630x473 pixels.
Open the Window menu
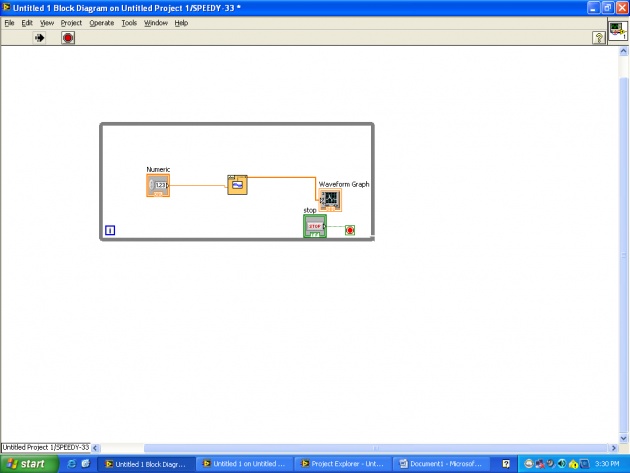[156, 23]
